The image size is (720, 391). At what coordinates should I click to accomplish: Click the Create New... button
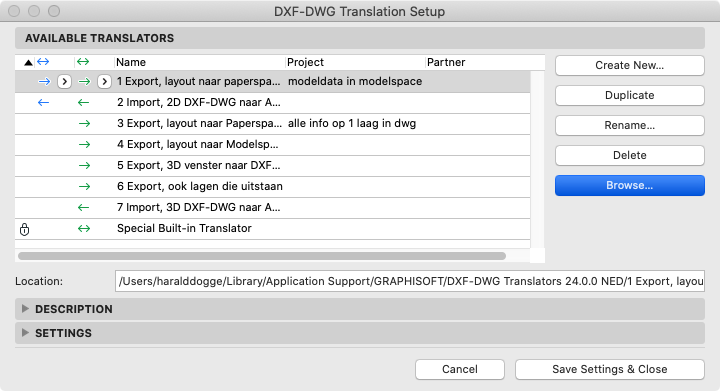(x=630, y=65)
